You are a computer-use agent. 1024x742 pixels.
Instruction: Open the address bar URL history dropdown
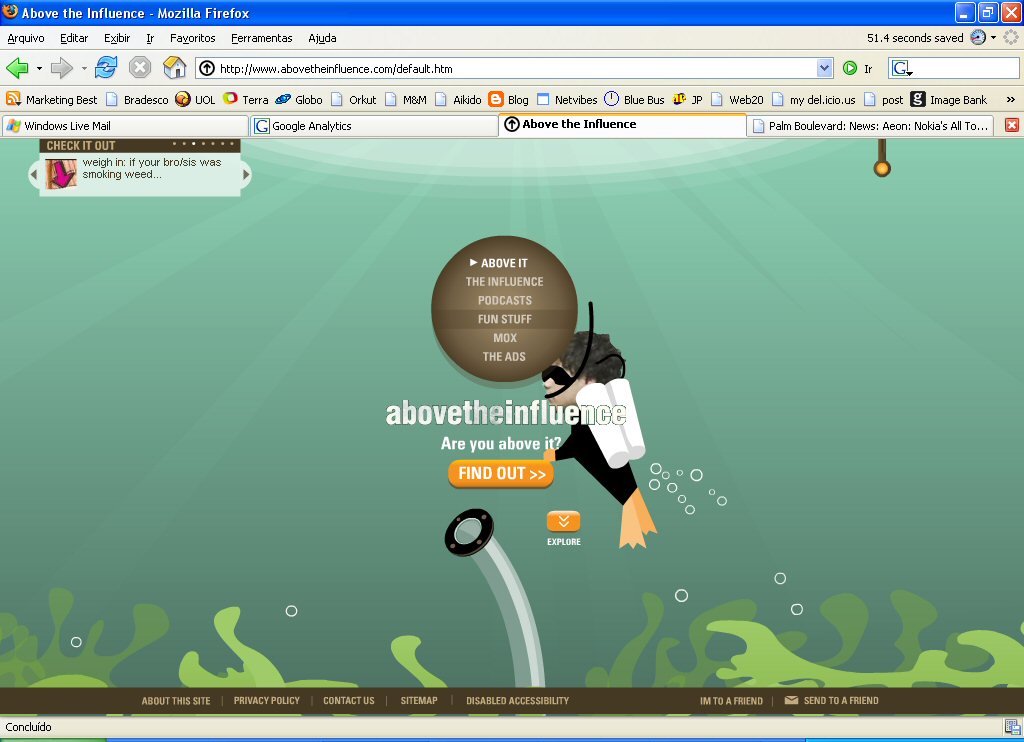tap(824, 68)
